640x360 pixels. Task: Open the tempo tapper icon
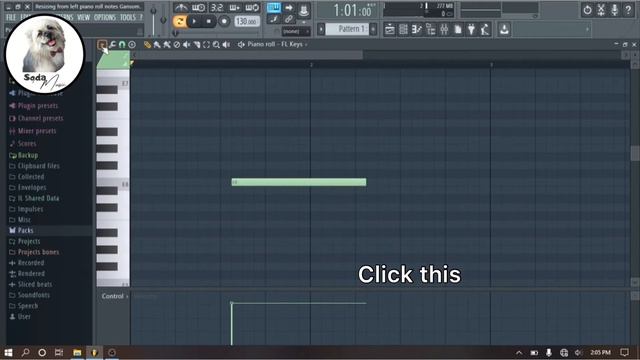(485, 29)
